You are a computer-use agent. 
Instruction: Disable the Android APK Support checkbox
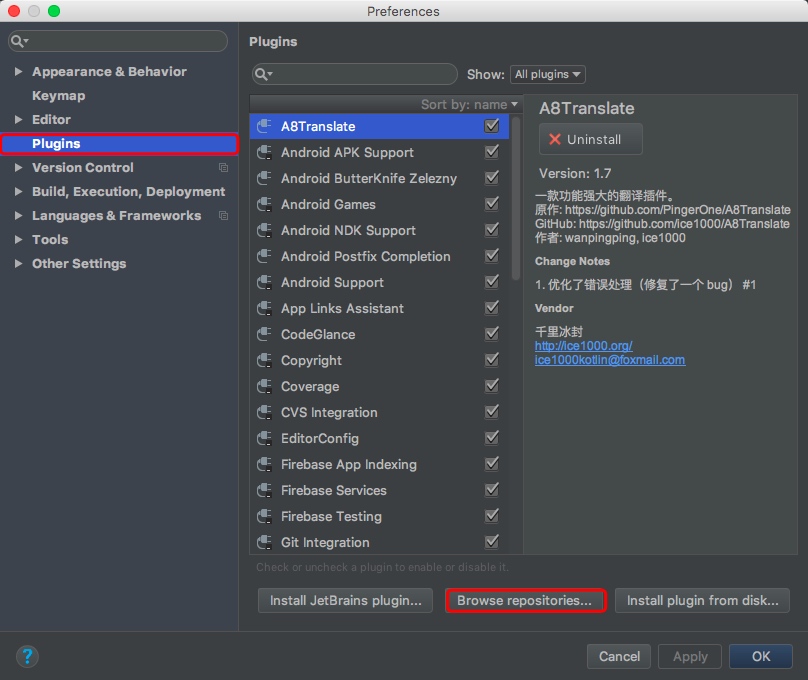(x=492, y=152)
